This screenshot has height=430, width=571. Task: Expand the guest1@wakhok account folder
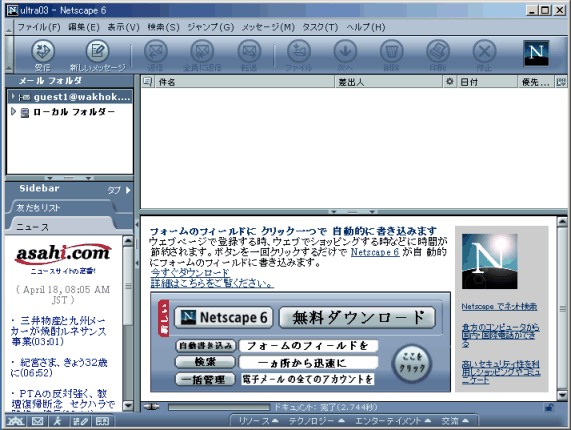[13, 96]
